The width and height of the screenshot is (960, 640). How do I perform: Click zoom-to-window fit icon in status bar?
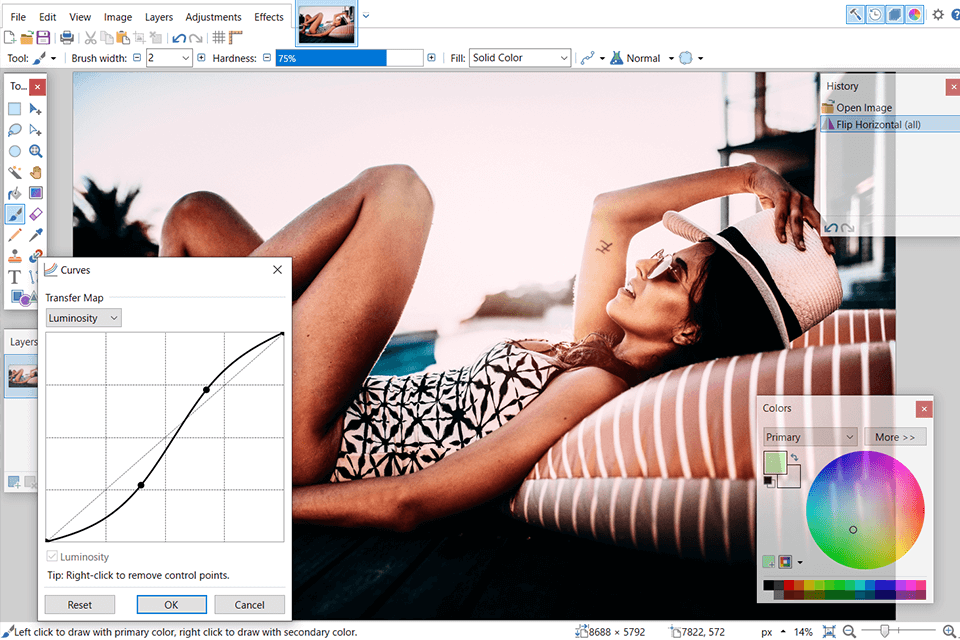pos(829,631)
